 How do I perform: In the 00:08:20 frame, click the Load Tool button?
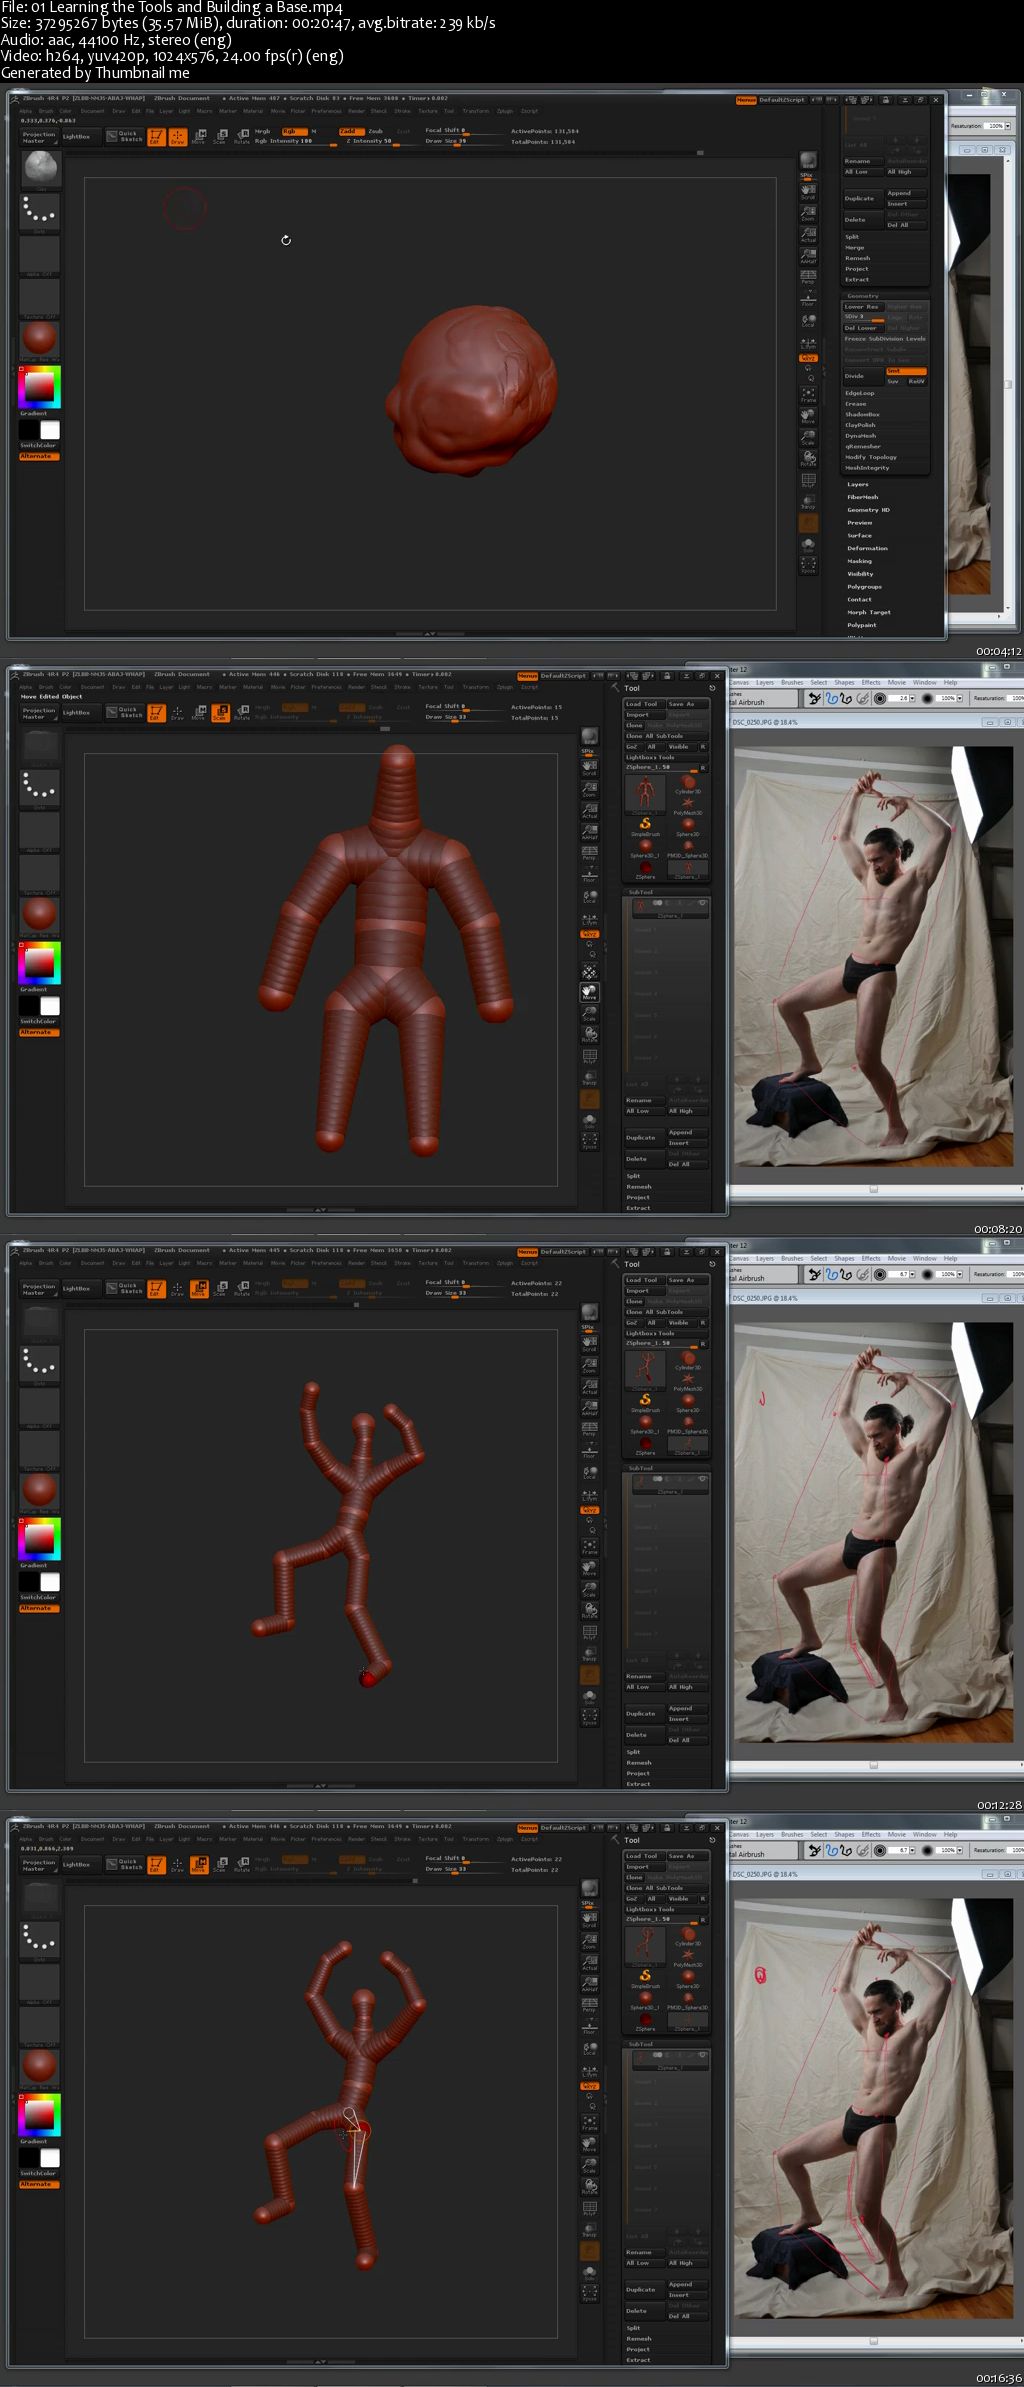click(x=645, y=704)
